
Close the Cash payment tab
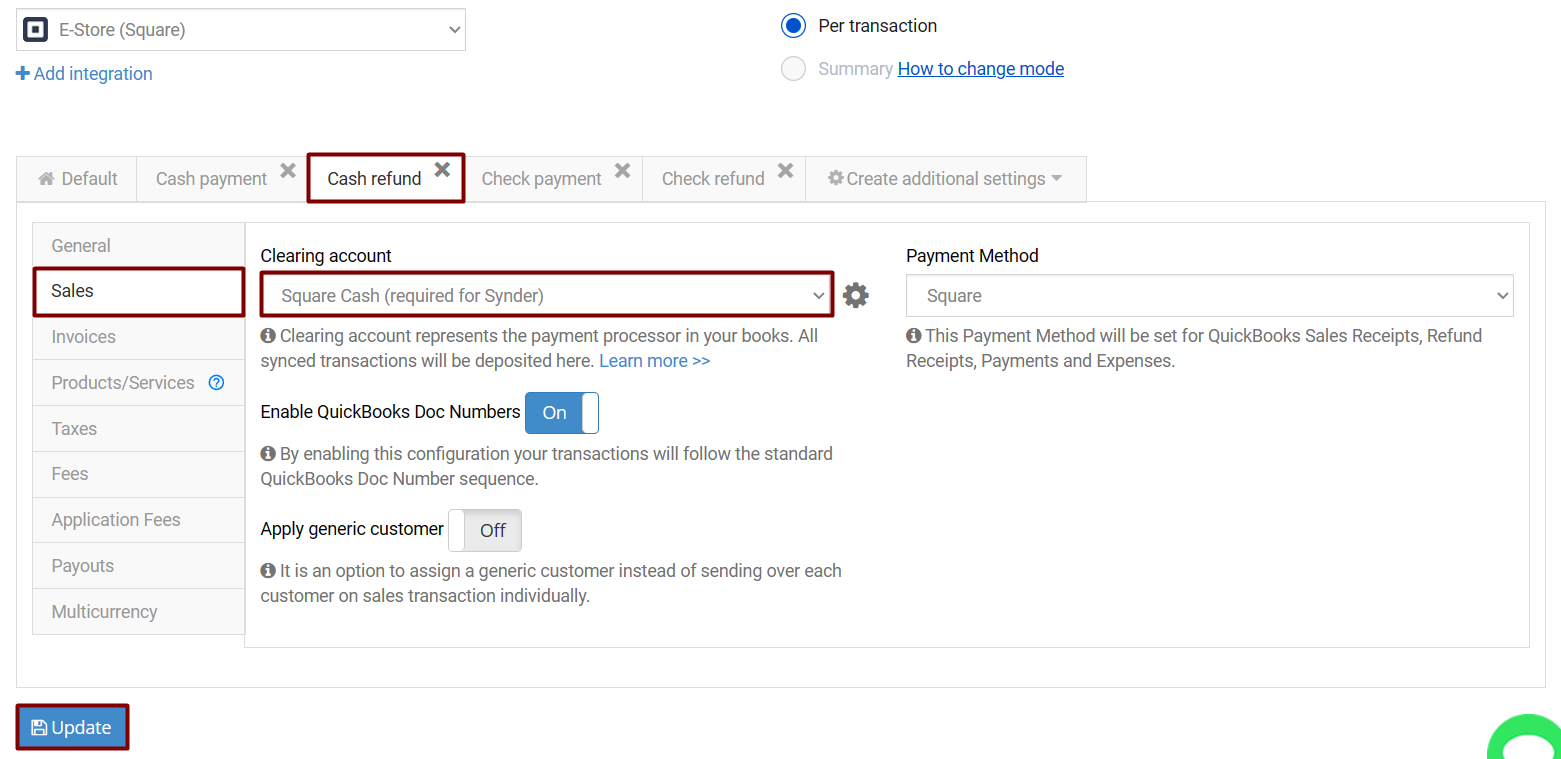tap(288, 171)
